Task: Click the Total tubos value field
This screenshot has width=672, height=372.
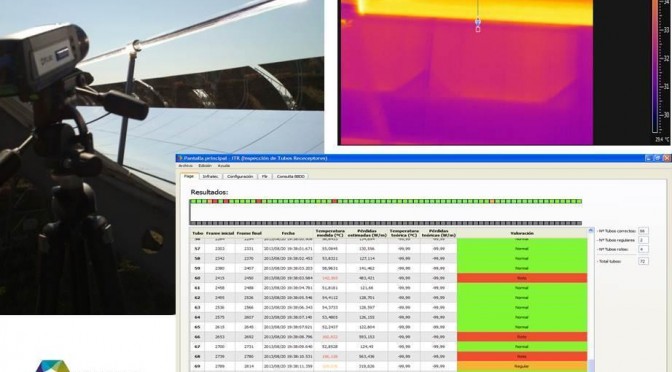Action: 642,261
